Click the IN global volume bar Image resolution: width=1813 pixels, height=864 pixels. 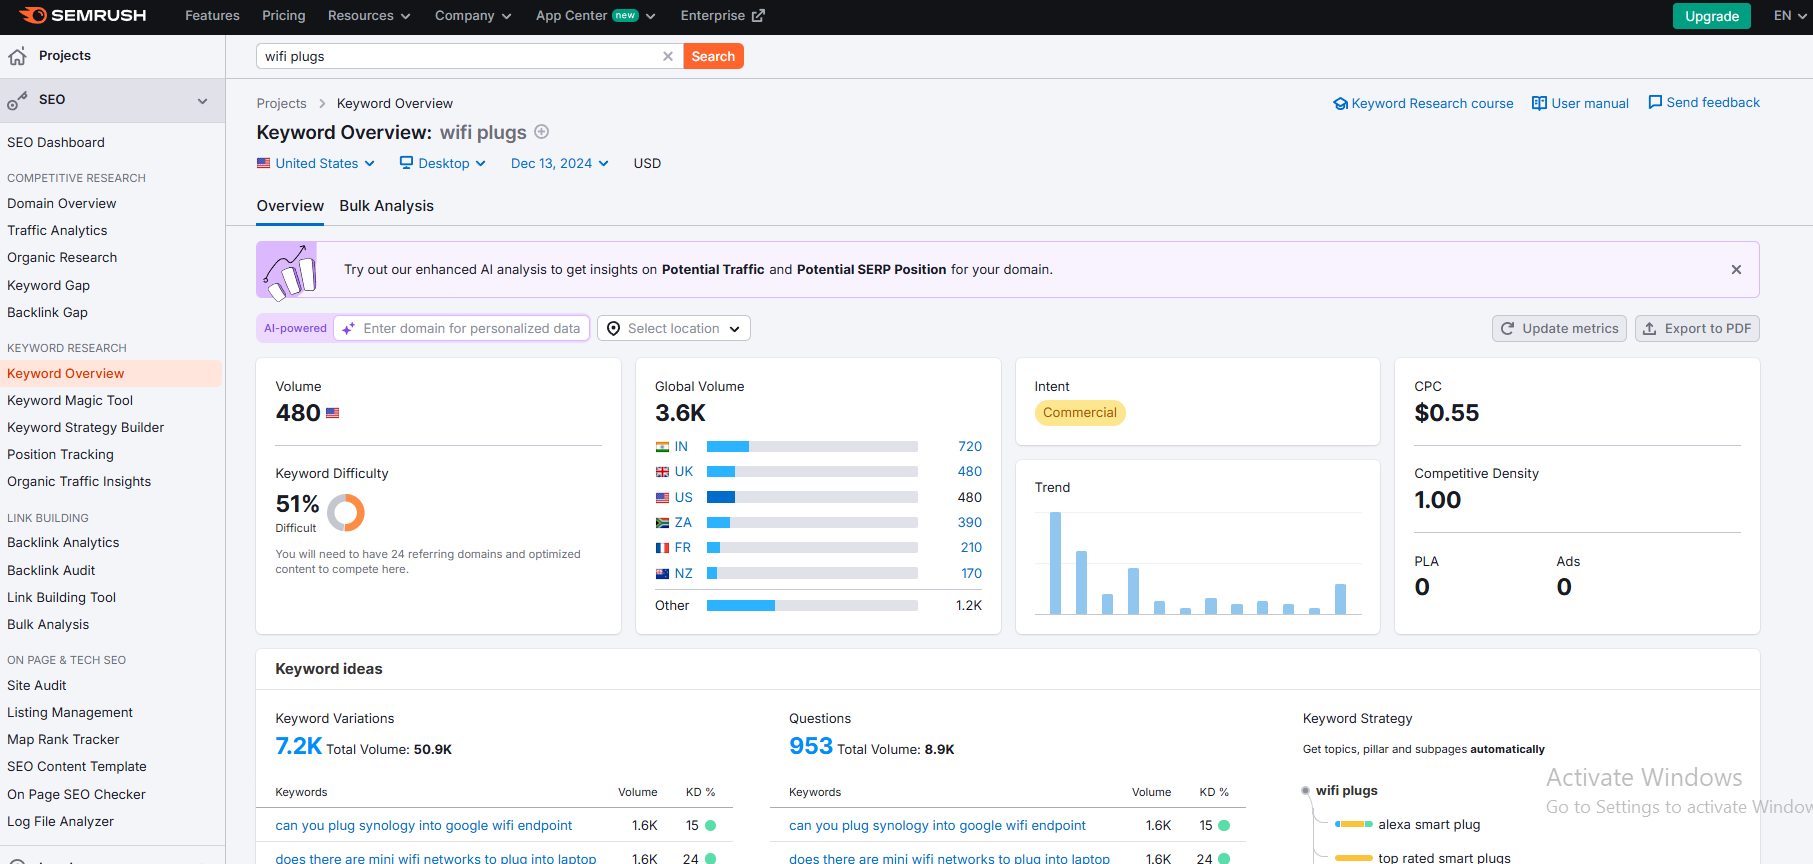pyautogui.click(x=812, y=447)
